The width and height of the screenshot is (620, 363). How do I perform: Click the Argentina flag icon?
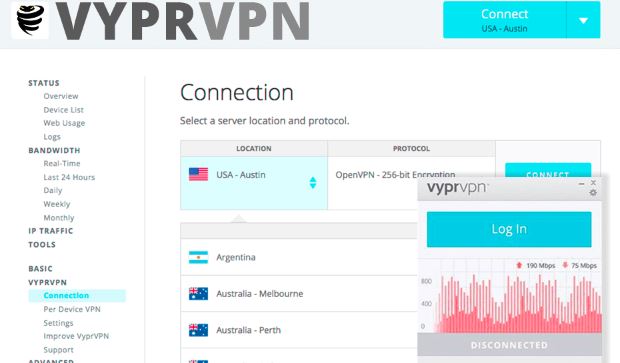click(x=198, y=257)
